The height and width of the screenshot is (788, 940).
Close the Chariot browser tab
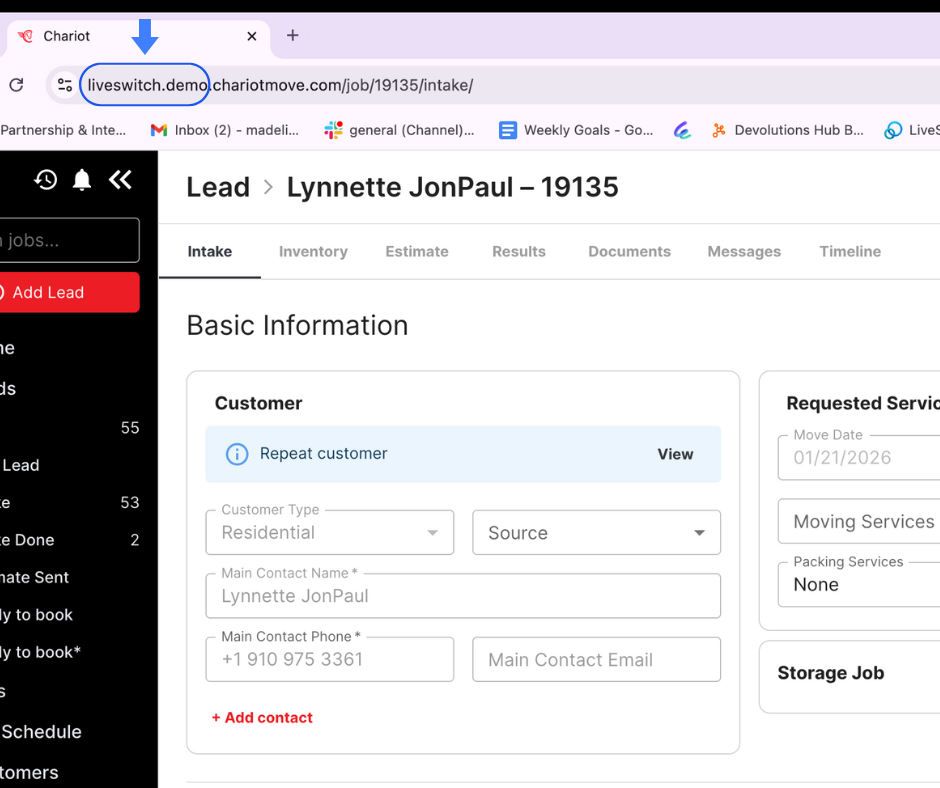point(252,36)
